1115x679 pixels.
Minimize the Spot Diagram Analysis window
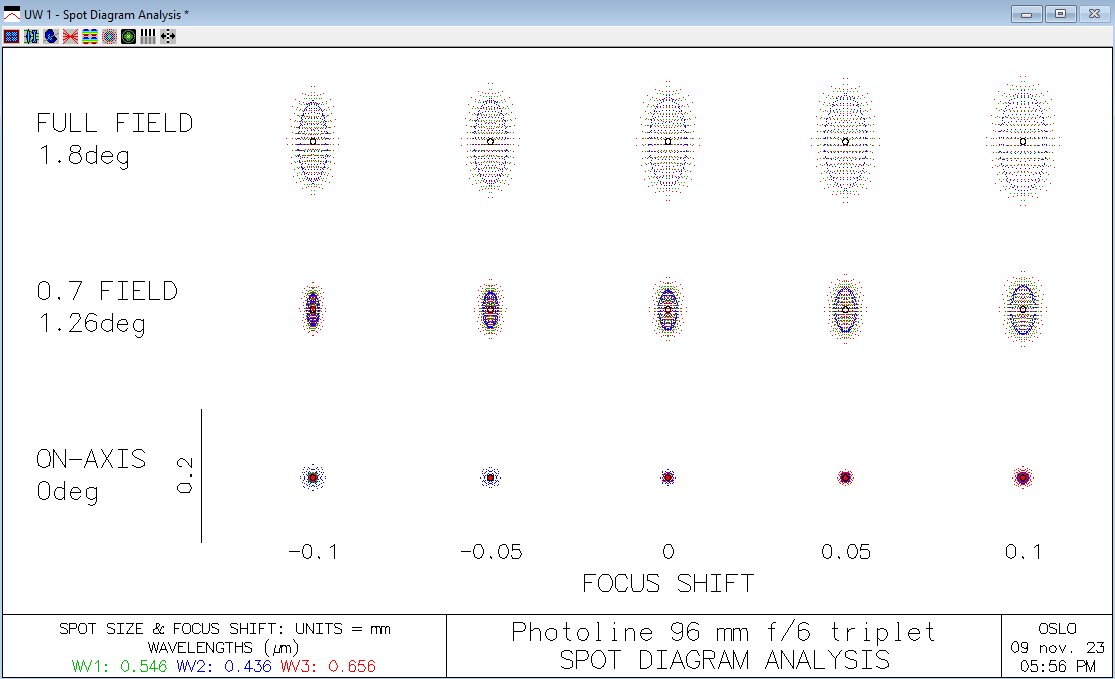click(x=1026, y=14)
